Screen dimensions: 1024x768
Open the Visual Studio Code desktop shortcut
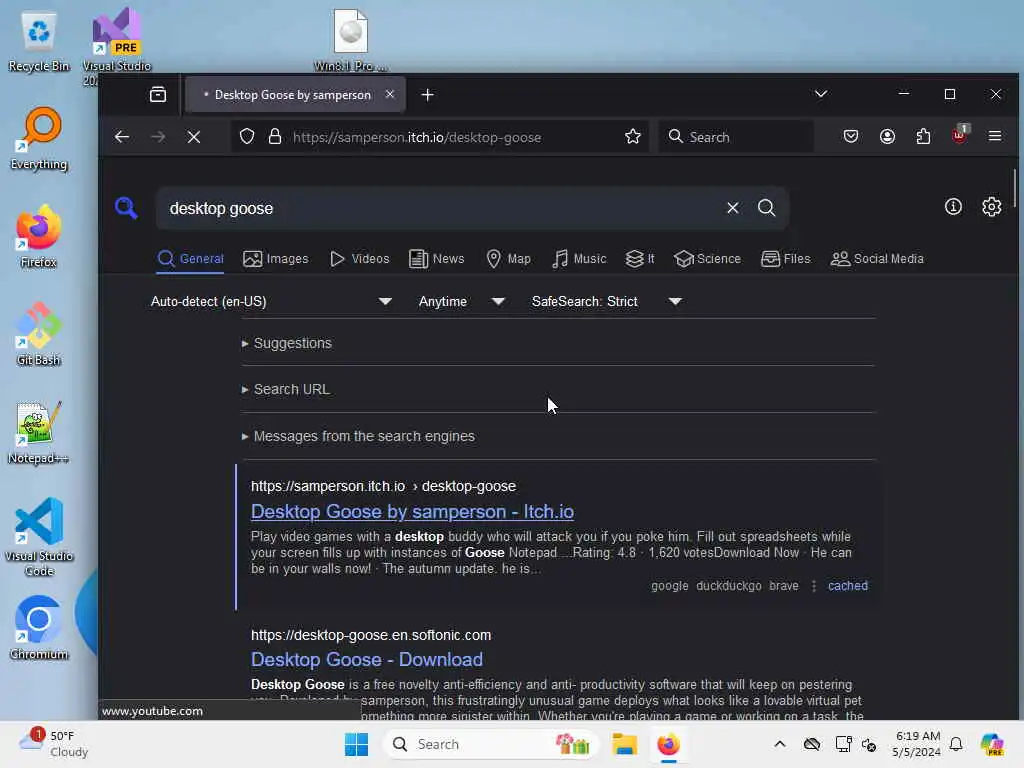click(39, 537)
